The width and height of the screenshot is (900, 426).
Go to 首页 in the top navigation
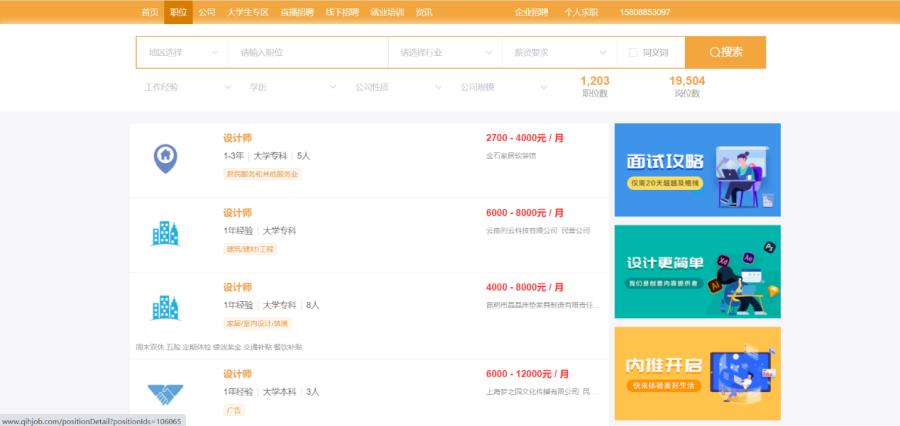pos(150,12)
